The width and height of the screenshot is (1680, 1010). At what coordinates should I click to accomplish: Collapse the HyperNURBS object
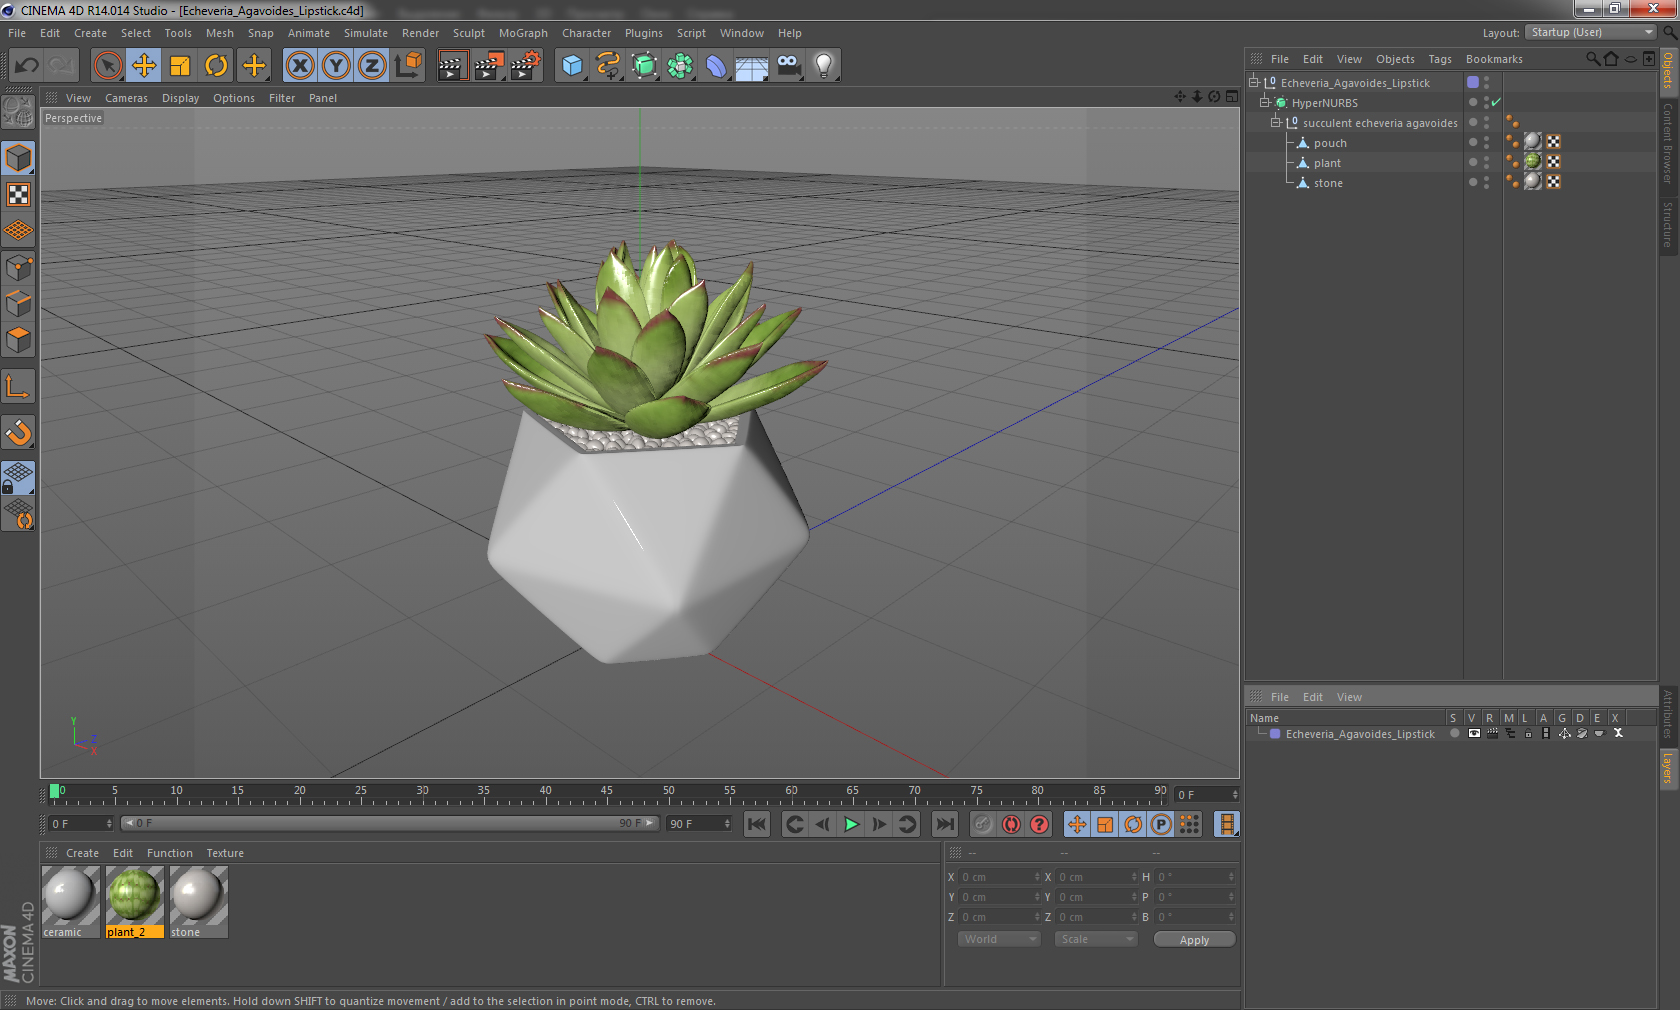(x=1264, y=103)
